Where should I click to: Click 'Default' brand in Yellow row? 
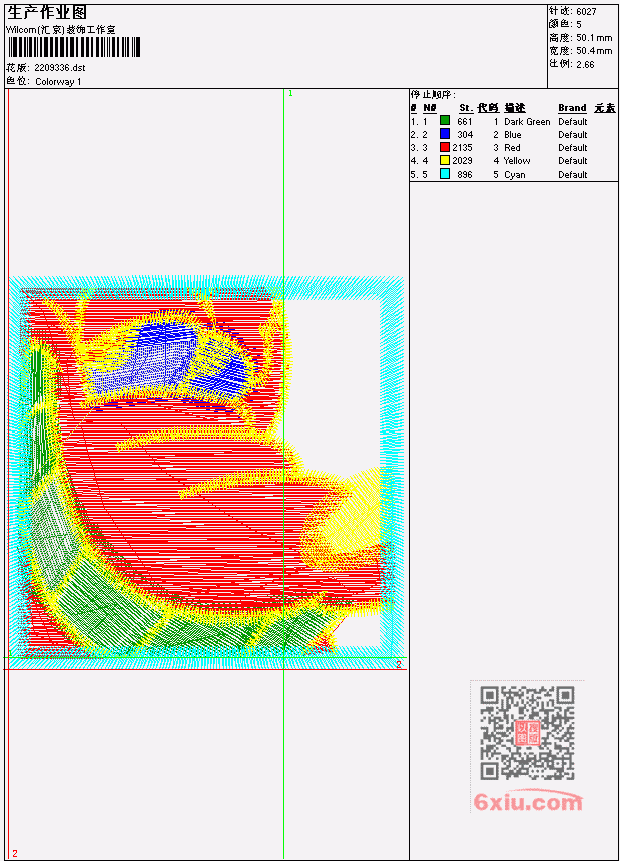tap(572, 161)
